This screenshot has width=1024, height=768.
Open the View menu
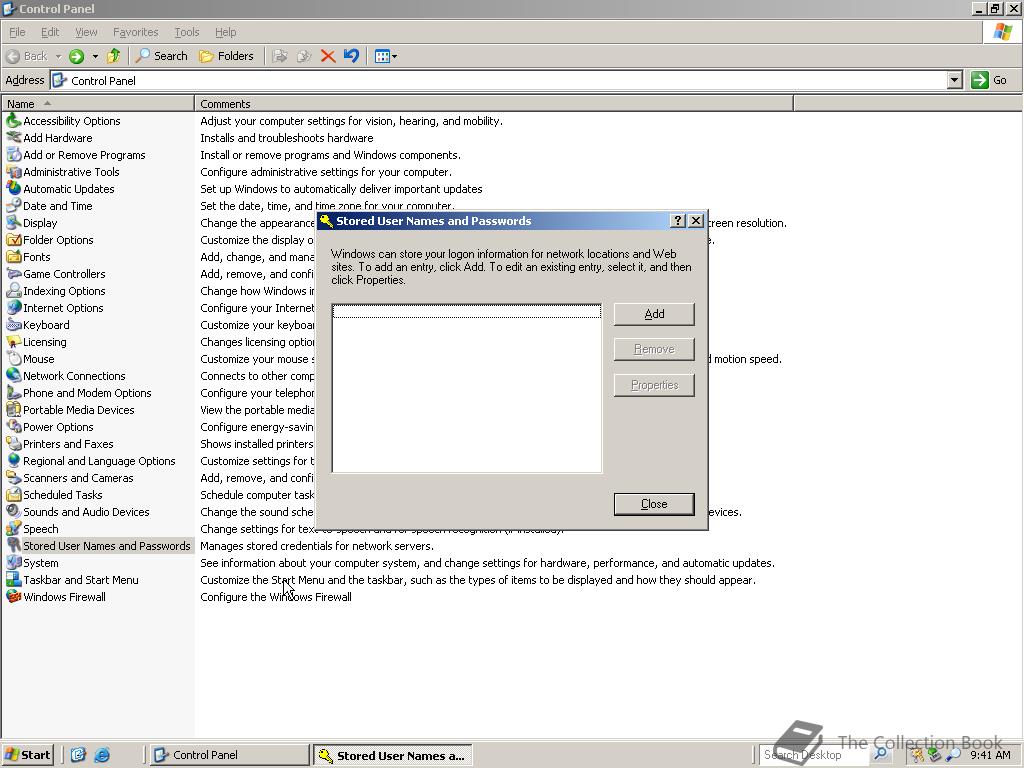[x=86, y=32]
